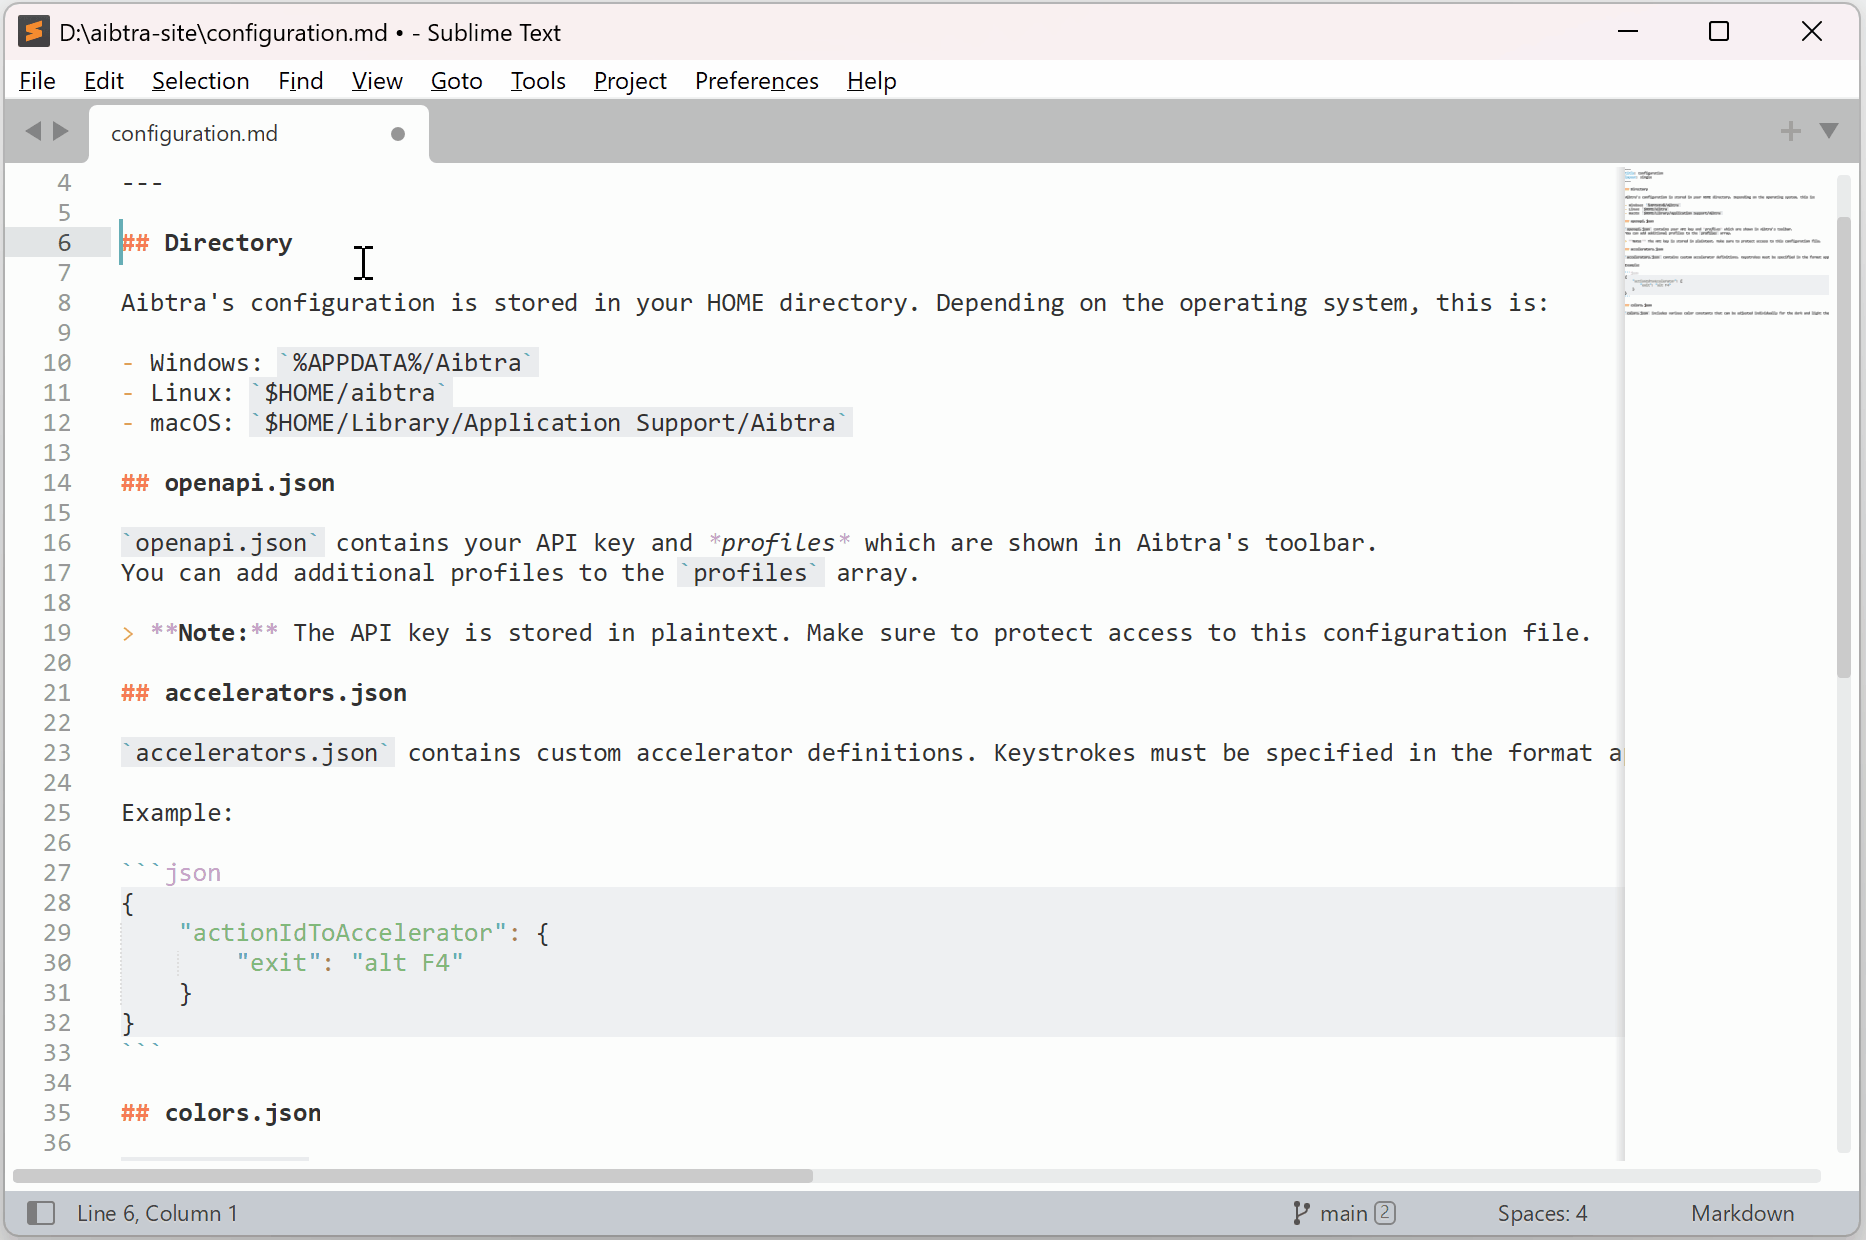Screen dimensions: 1866x1240
Task: Change syntax from the Markdown selector
Action: (1742, 1213)
